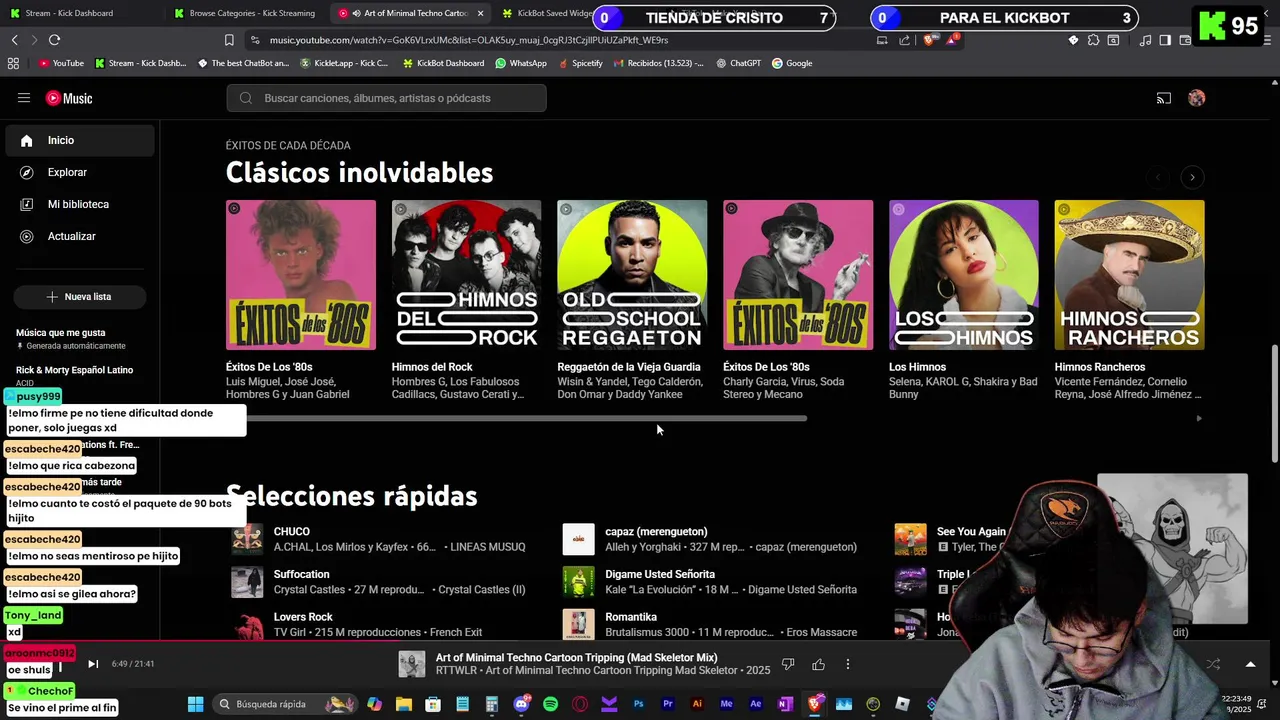The image size is (1280, 720).
Task: Go to Inicio in the sidebar
Action: coord(80,140)
